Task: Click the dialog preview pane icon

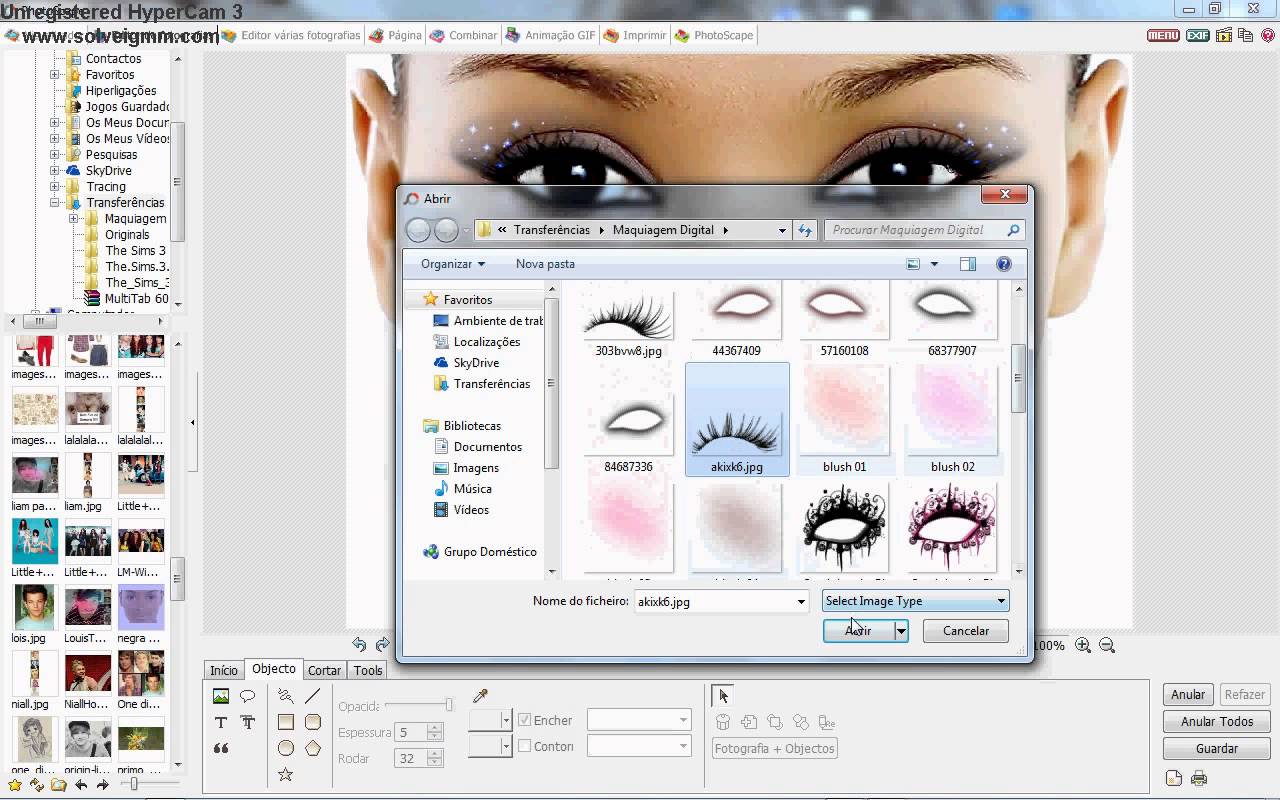Action: click(x=967, y=264)
